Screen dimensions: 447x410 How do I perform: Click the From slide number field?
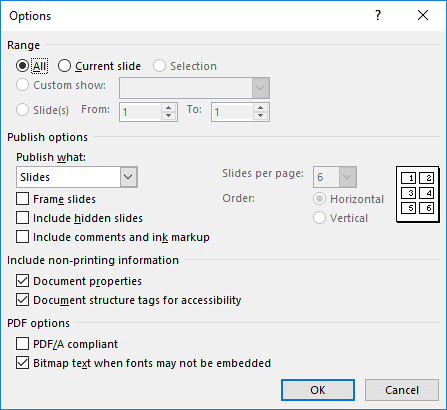(x=140, y=112)
